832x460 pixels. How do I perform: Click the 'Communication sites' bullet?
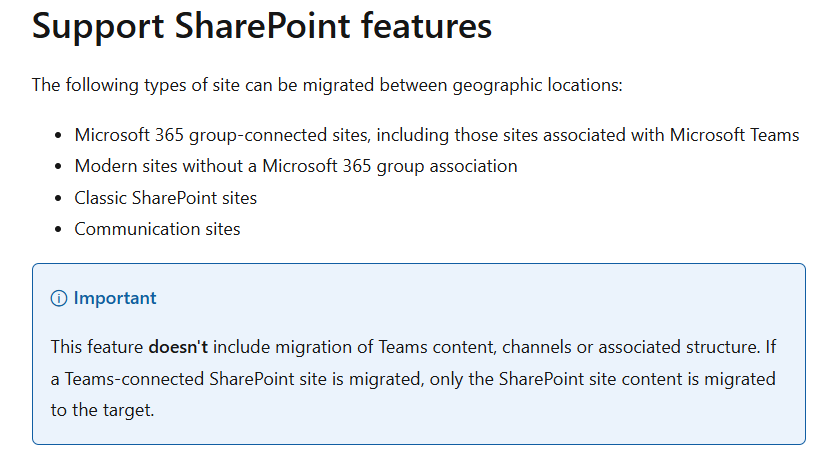[158, 229]
